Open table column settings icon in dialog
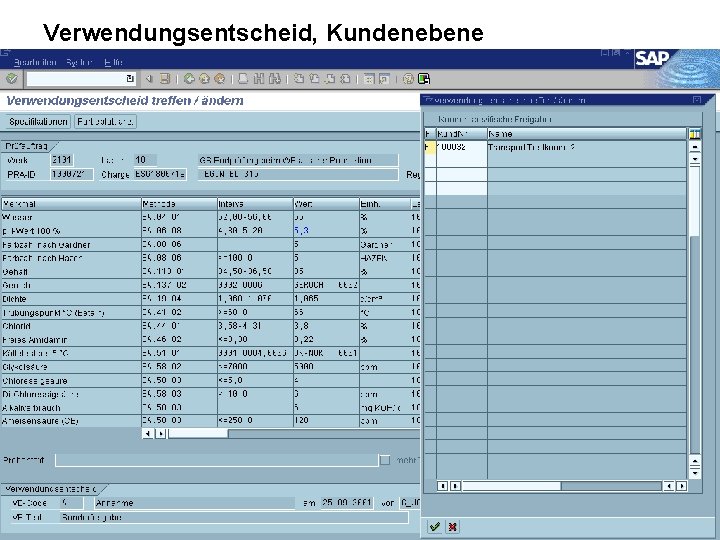Screen dimensions: 720x540 [695, 134]
